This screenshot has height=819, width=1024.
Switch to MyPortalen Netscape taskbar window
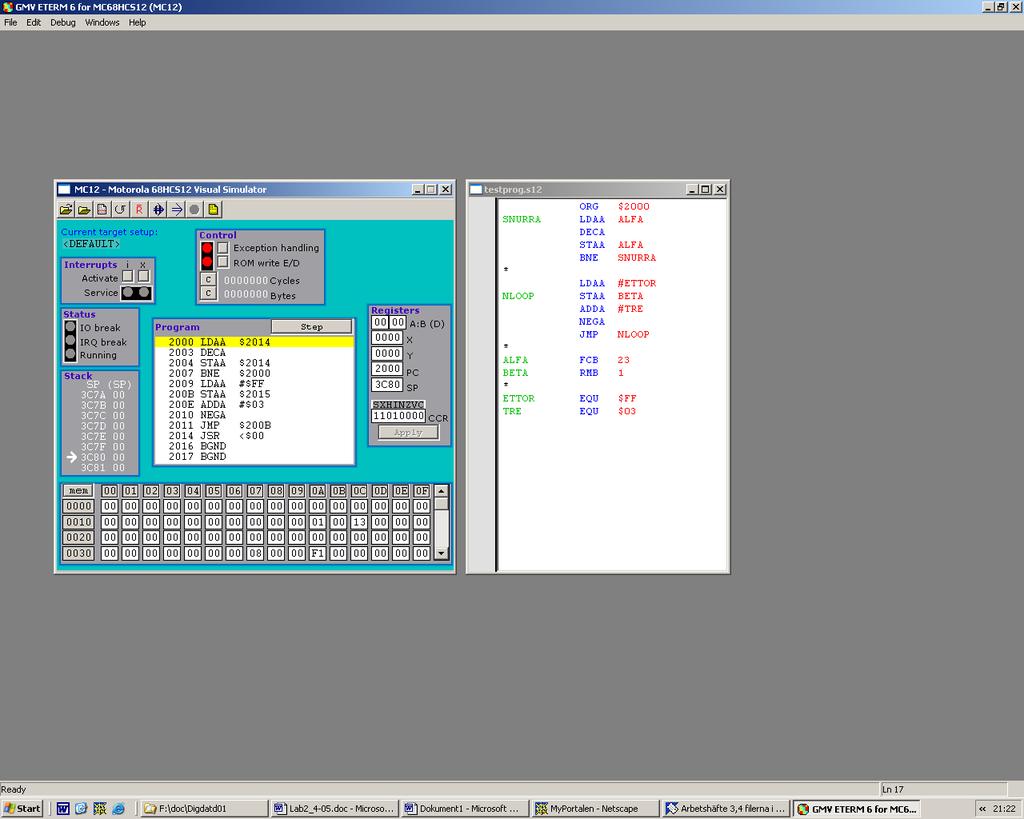coord(594,809)
